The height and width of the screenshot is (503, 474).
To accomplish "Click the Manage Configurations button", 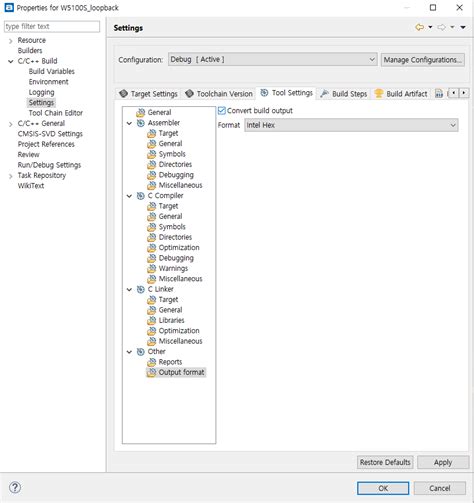I will tap(423, 60).
